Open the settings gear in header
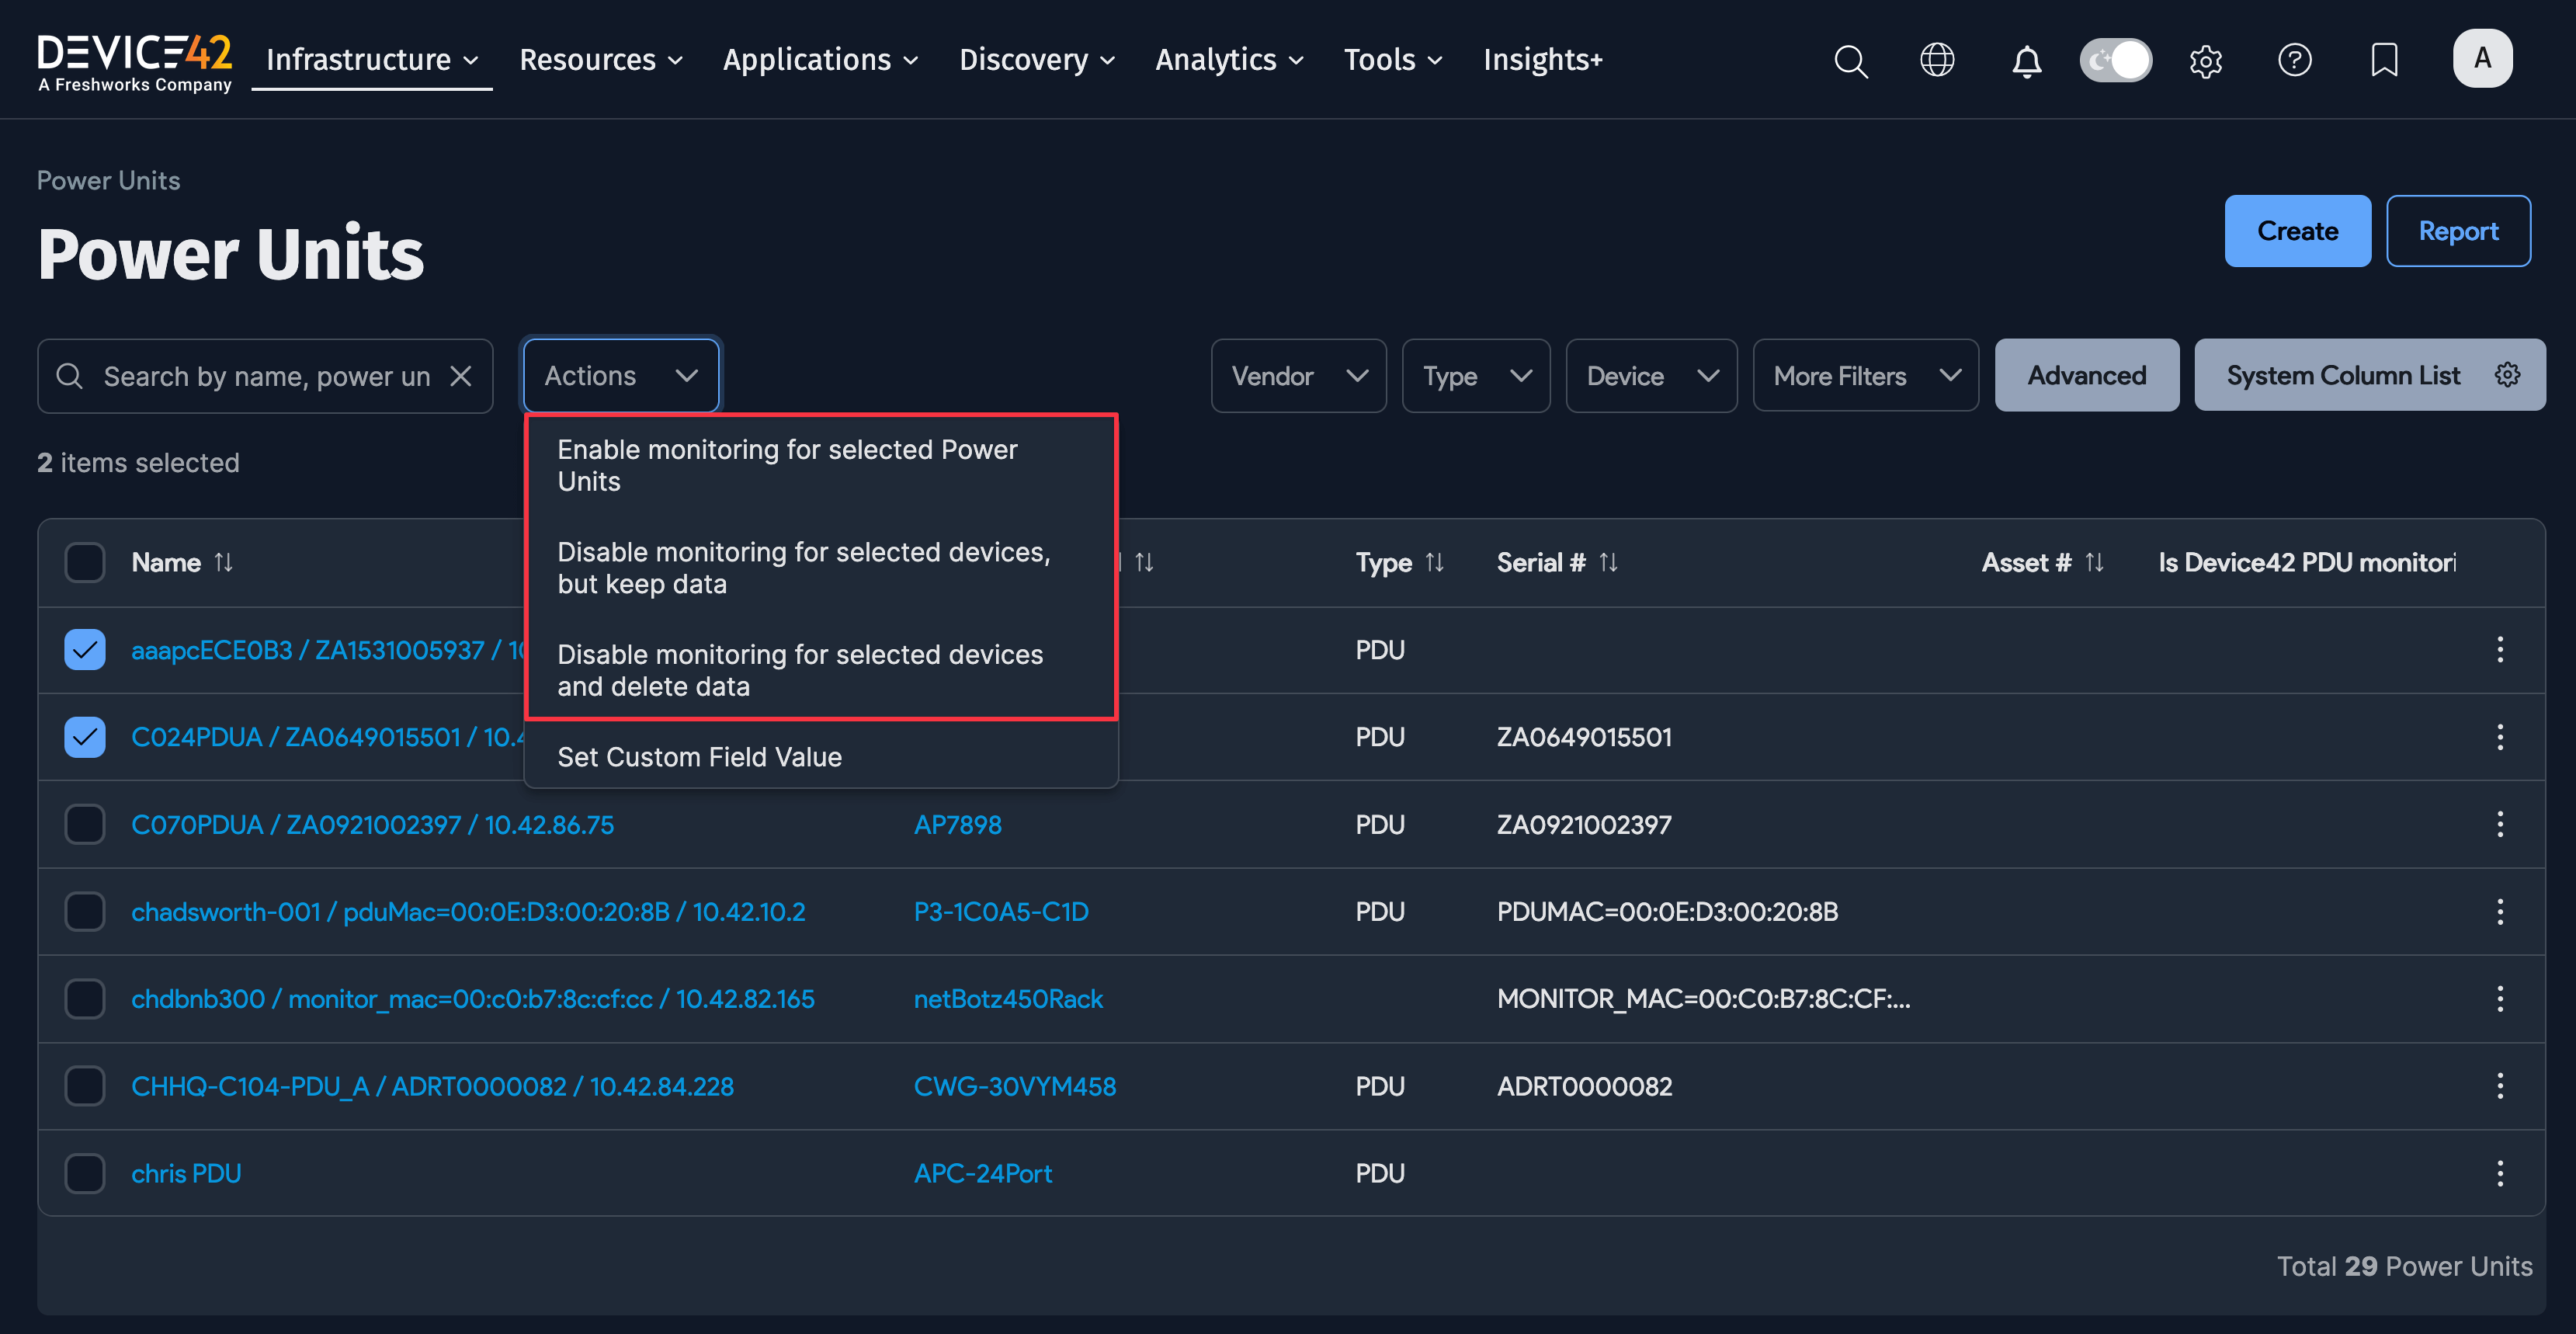Image resolution: width=2576 pixels, height=1334 pixels. pos(2205,60)
